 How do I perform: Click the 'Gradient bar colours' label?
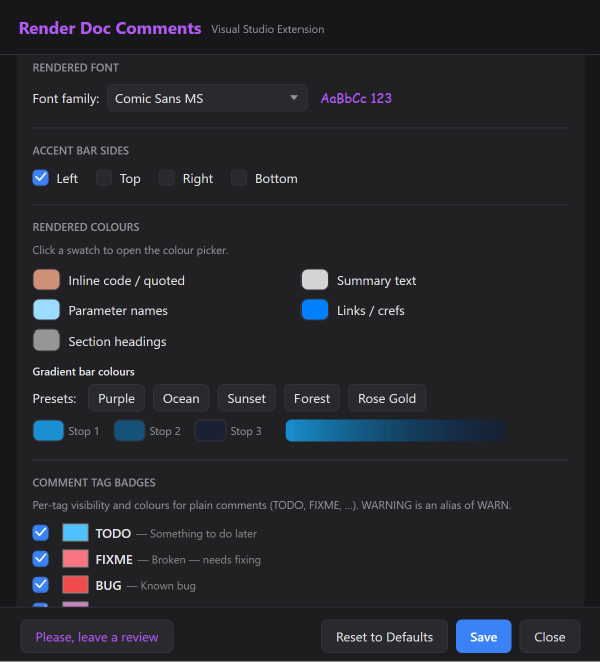[x=84, y=372]
